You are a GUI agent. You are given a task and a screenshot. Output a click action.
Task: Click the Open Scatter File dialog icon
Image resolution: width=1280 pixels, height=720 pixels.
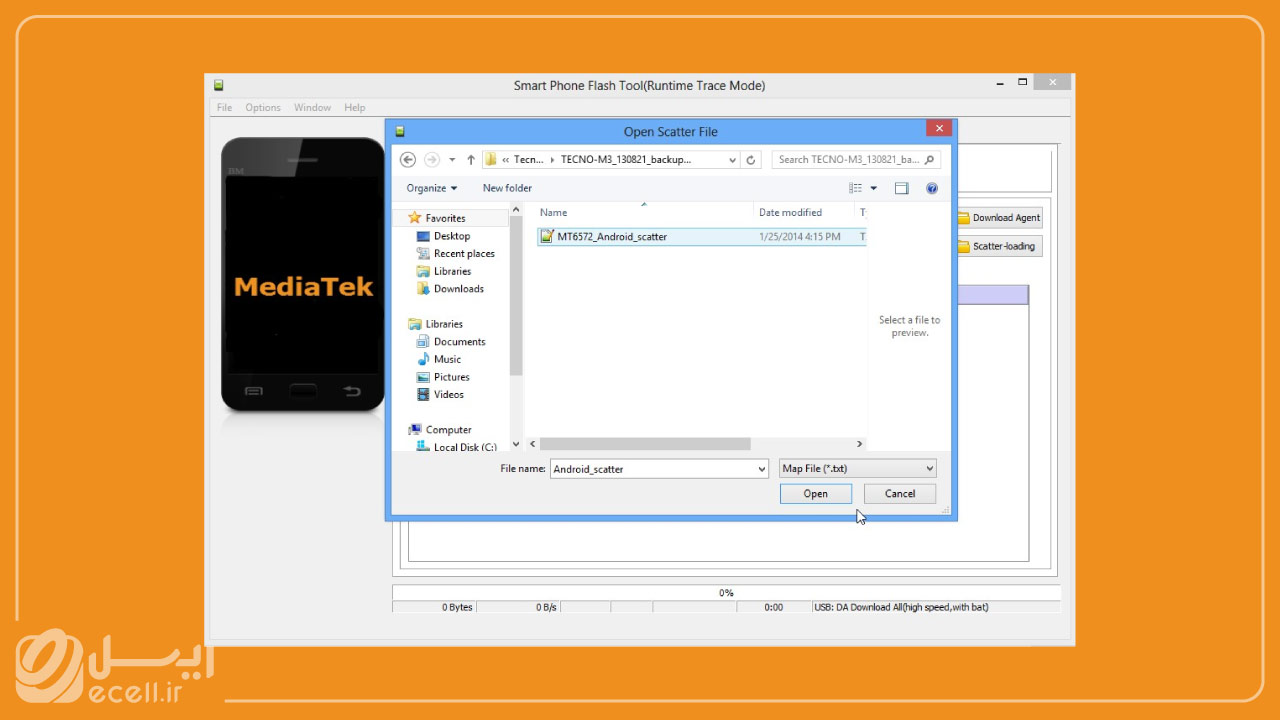(x=400, y=131)
